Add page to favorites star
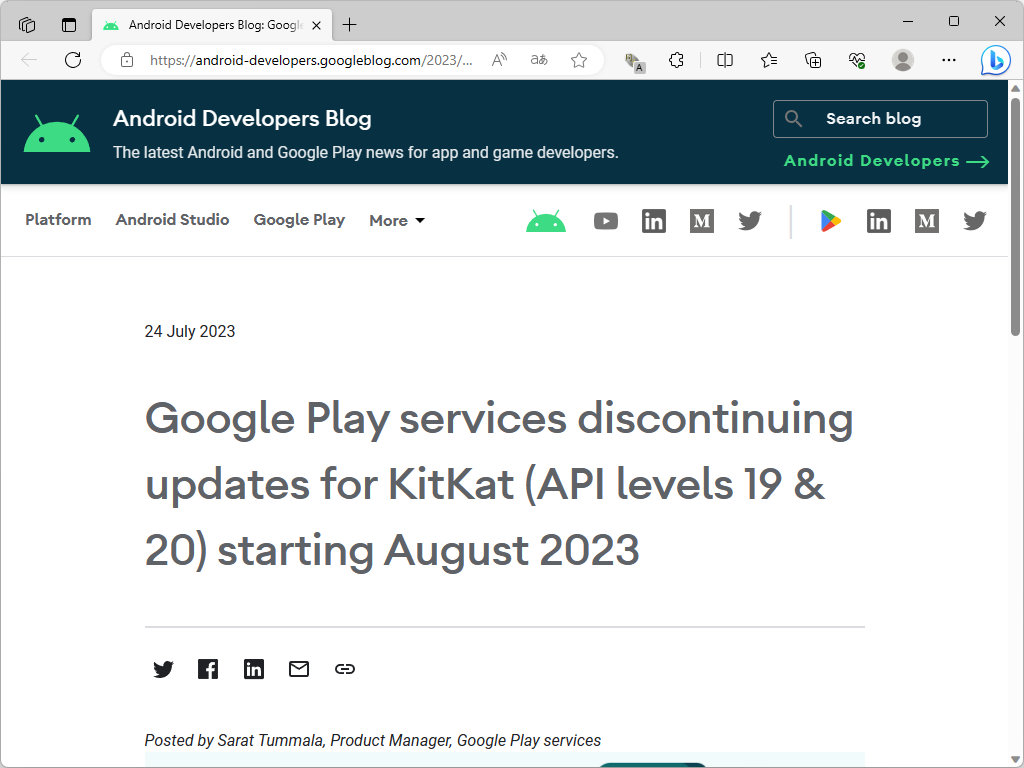Image resolution: width=1024 pixels, height=768 pixels. (x=579, y=60)
